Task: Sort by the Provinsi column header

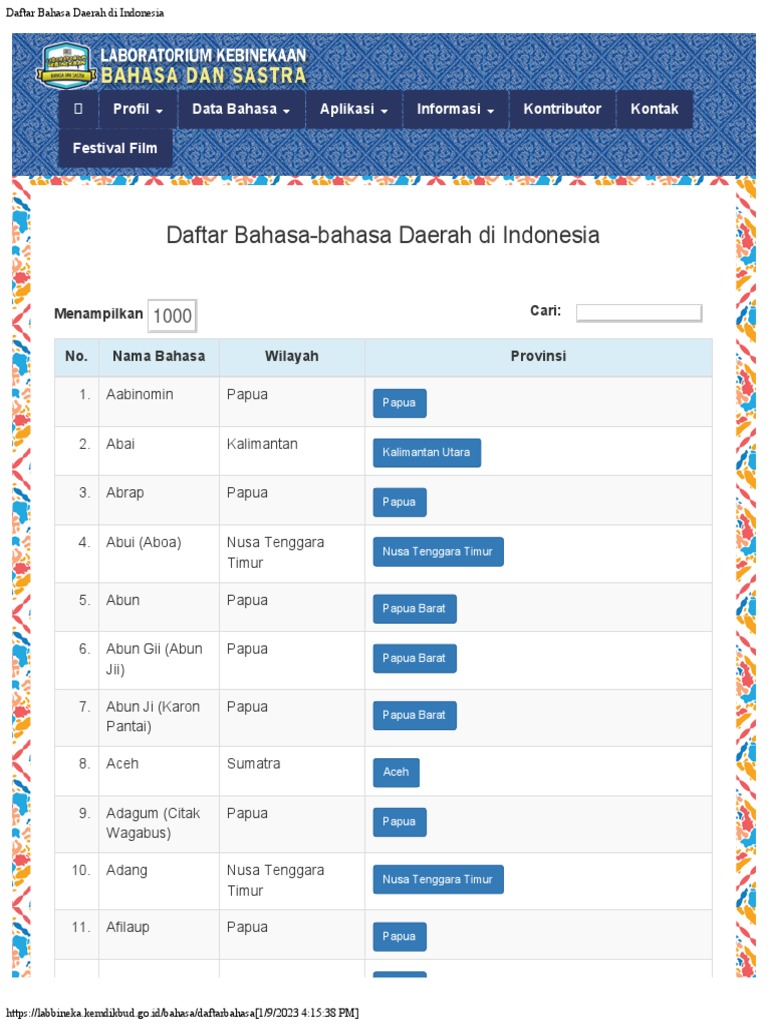Action: click(x=538, y=356)
